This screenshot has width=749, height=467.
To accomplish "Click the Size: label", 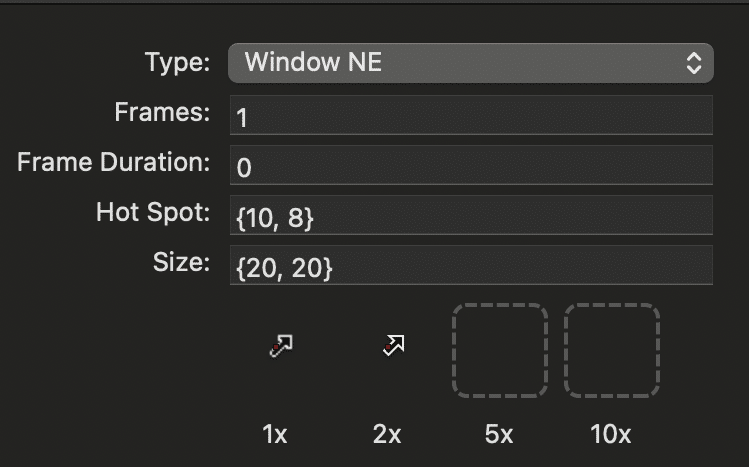I will (x=182, y=262).
